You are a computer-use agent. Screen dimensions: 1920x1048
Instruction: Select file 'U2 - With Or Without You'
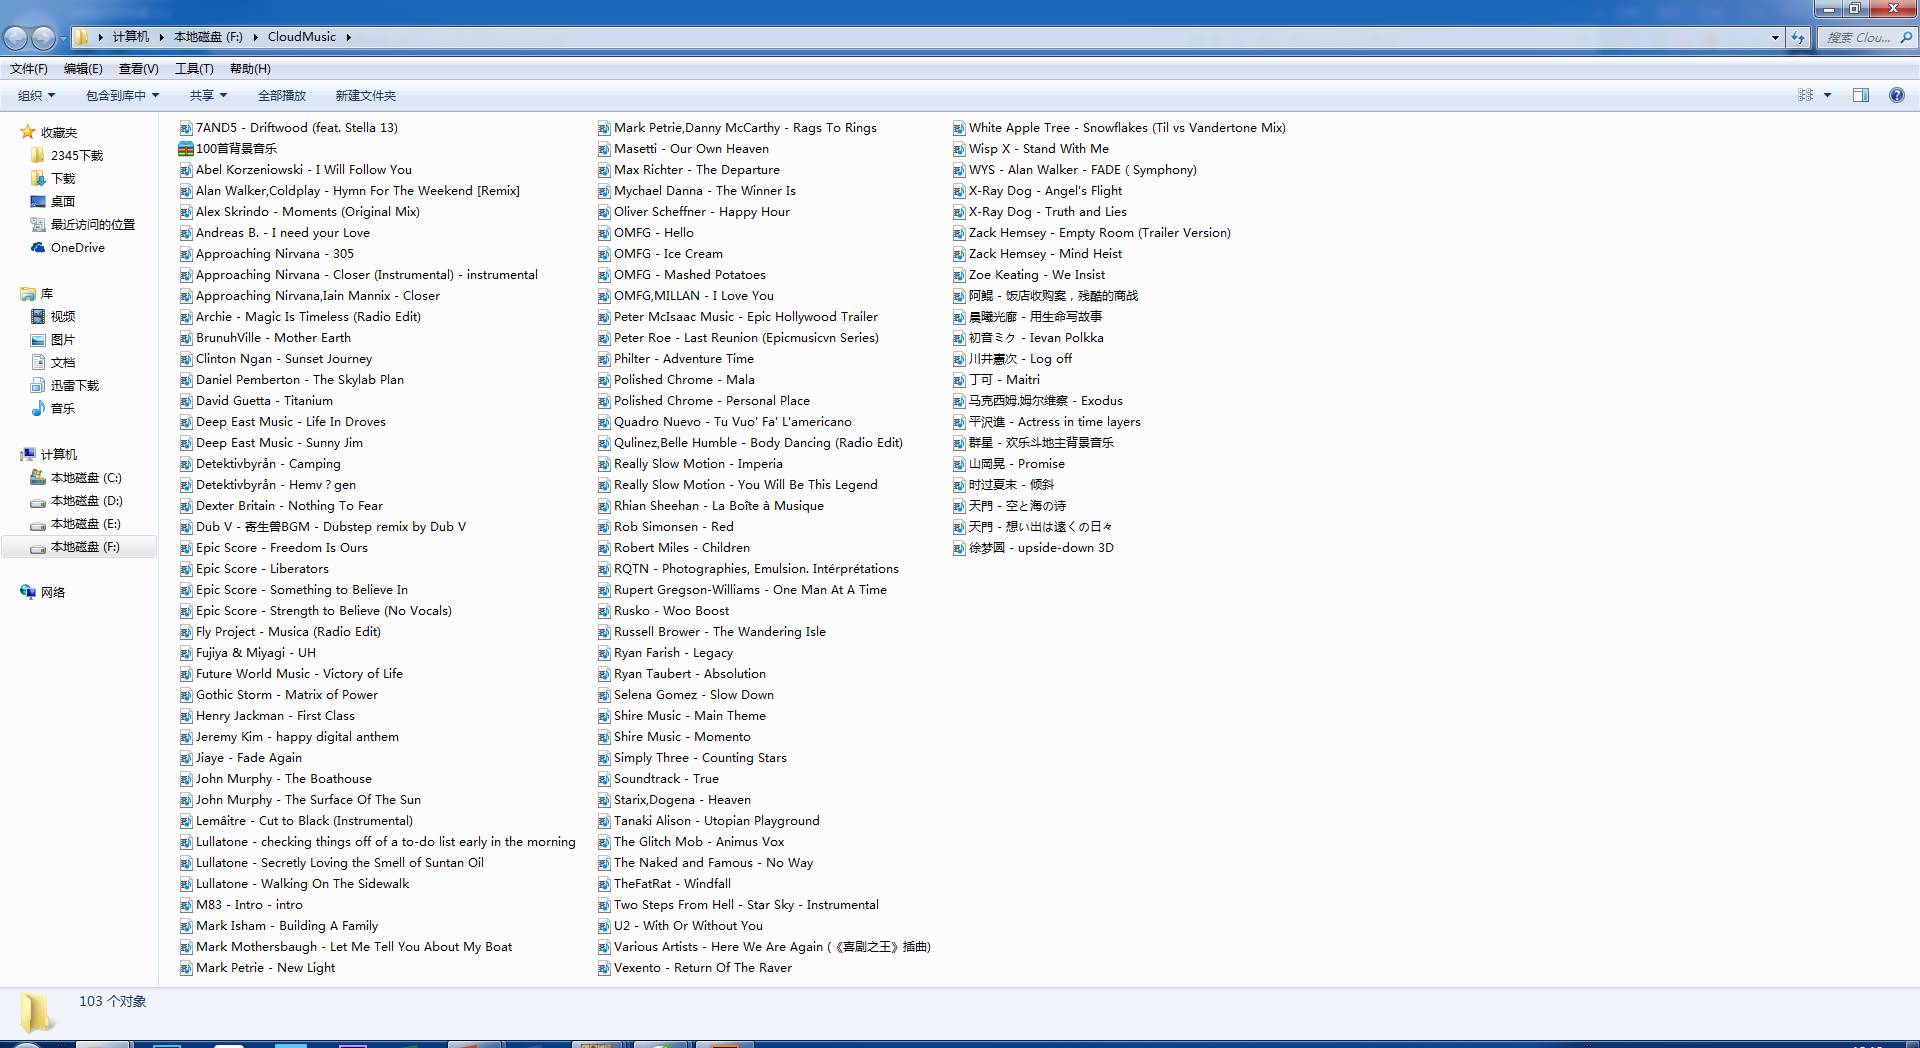(x=688, y=926)
